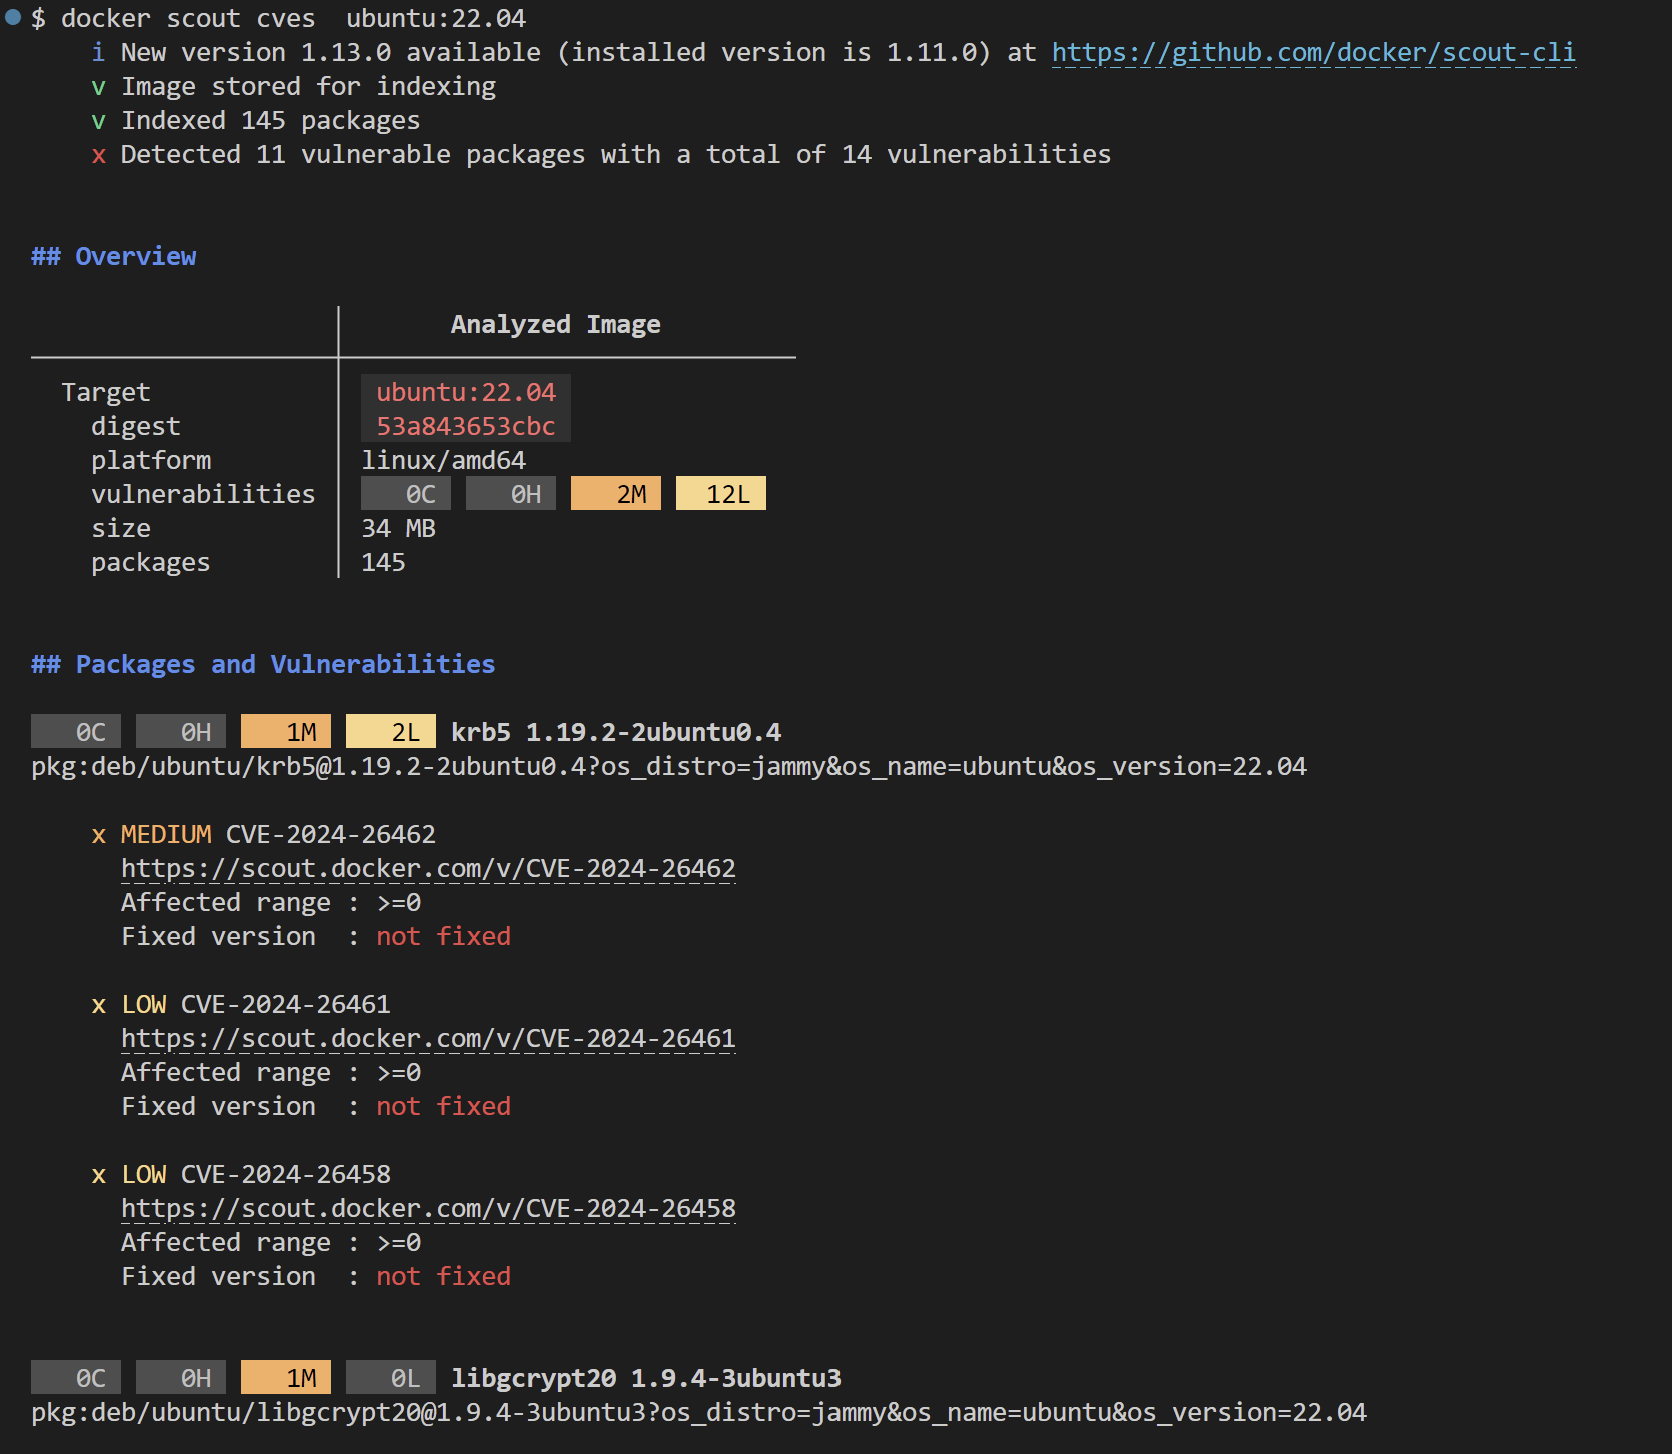Click the '0H' badge in the Overview table

coord(511,494)
